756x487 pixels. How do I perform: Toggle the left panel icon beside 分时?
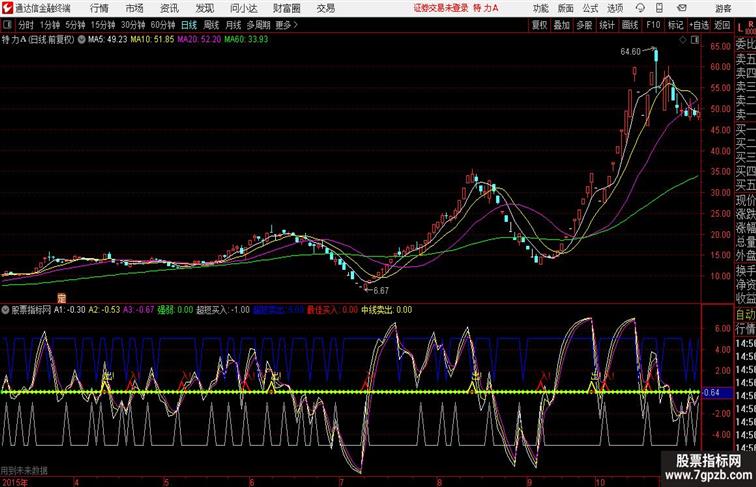tap(7, 25)
